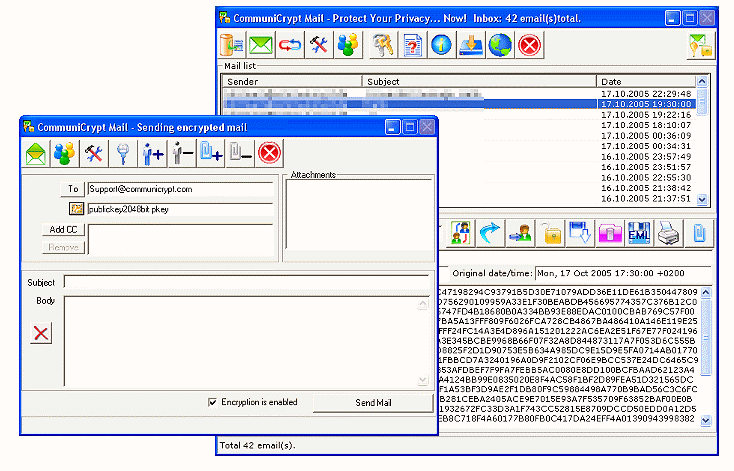Click the message body scrollbar down arrow

[x=706, y=420]
